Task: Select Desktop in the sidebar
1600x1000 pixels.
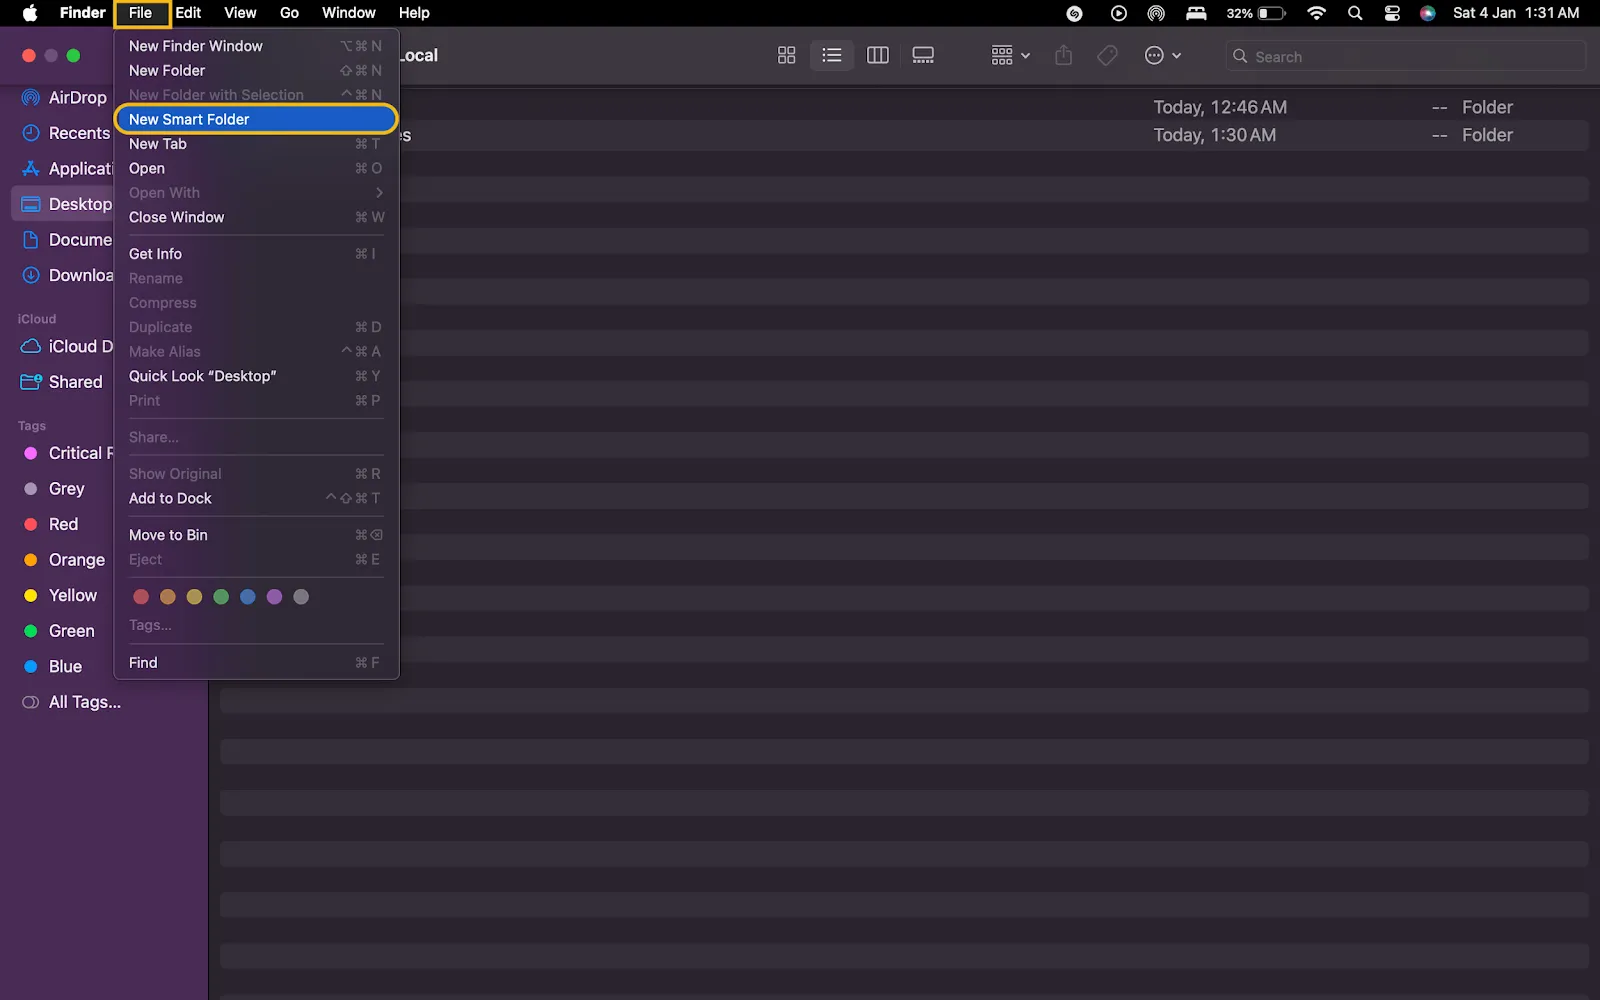Action: click(62, 204)
